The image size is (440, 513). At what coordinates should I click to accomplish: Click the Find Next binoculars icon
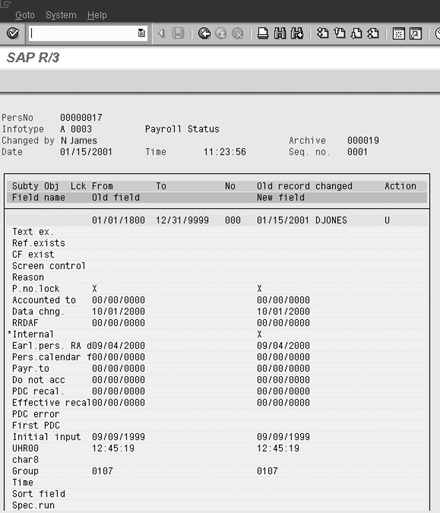coord(297,33)
